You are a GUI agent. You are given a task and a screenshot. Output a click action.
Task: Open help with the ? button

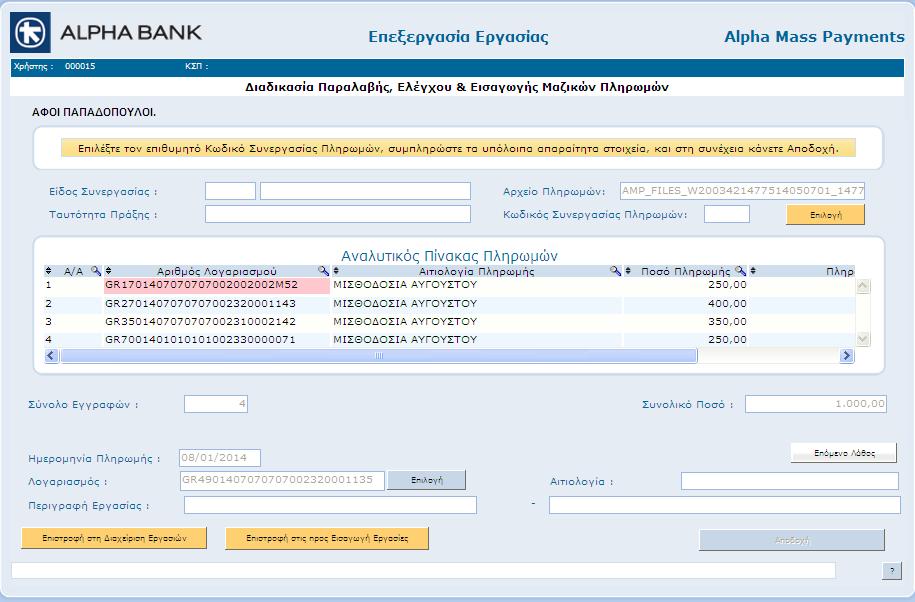pos(892,571)
